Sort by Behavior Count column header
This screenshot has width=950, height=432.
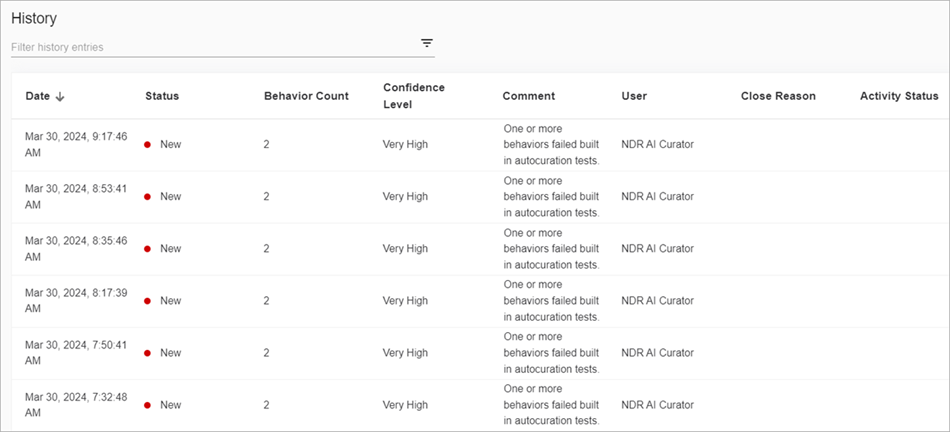[x=306, y=96]
